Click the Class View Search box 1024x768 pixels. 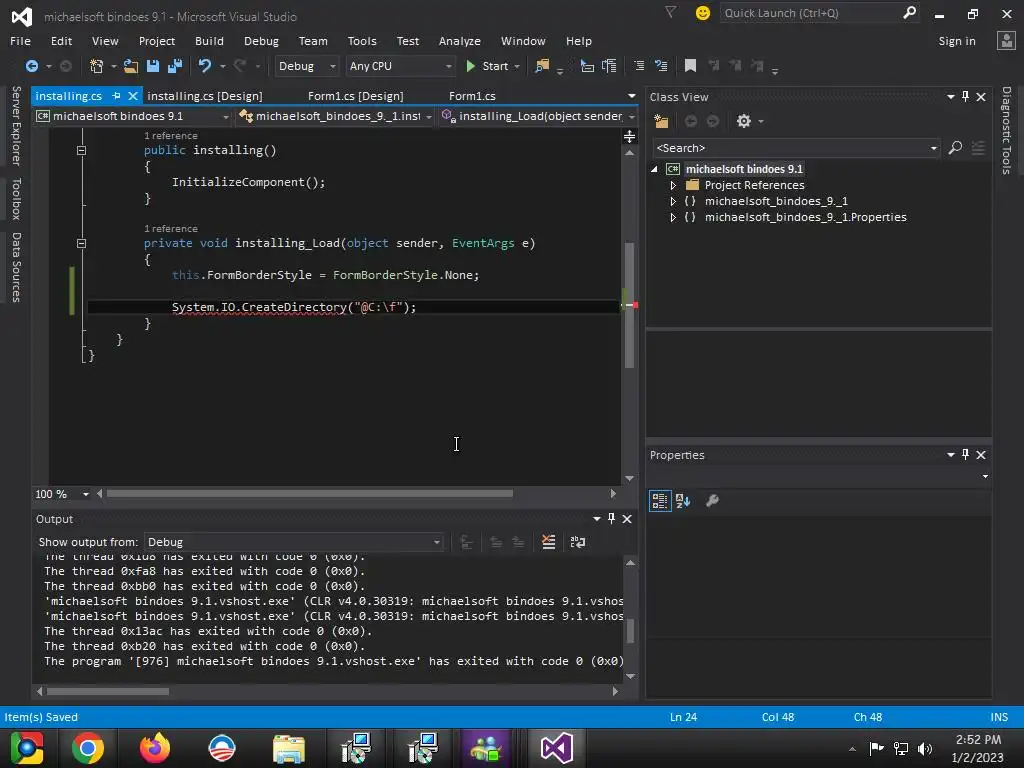[x=796, y=148]
